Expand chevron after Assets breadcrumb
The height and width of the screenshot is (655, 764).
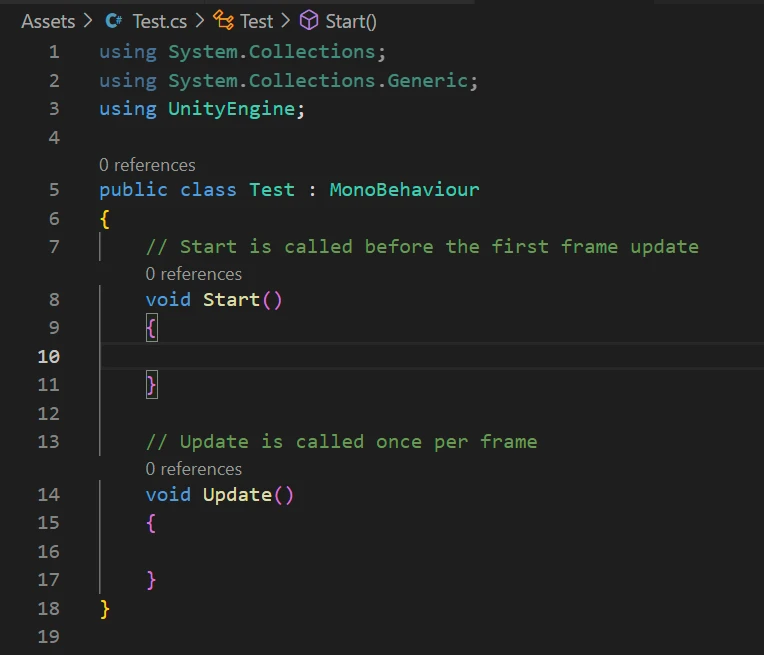pos(88,21)
